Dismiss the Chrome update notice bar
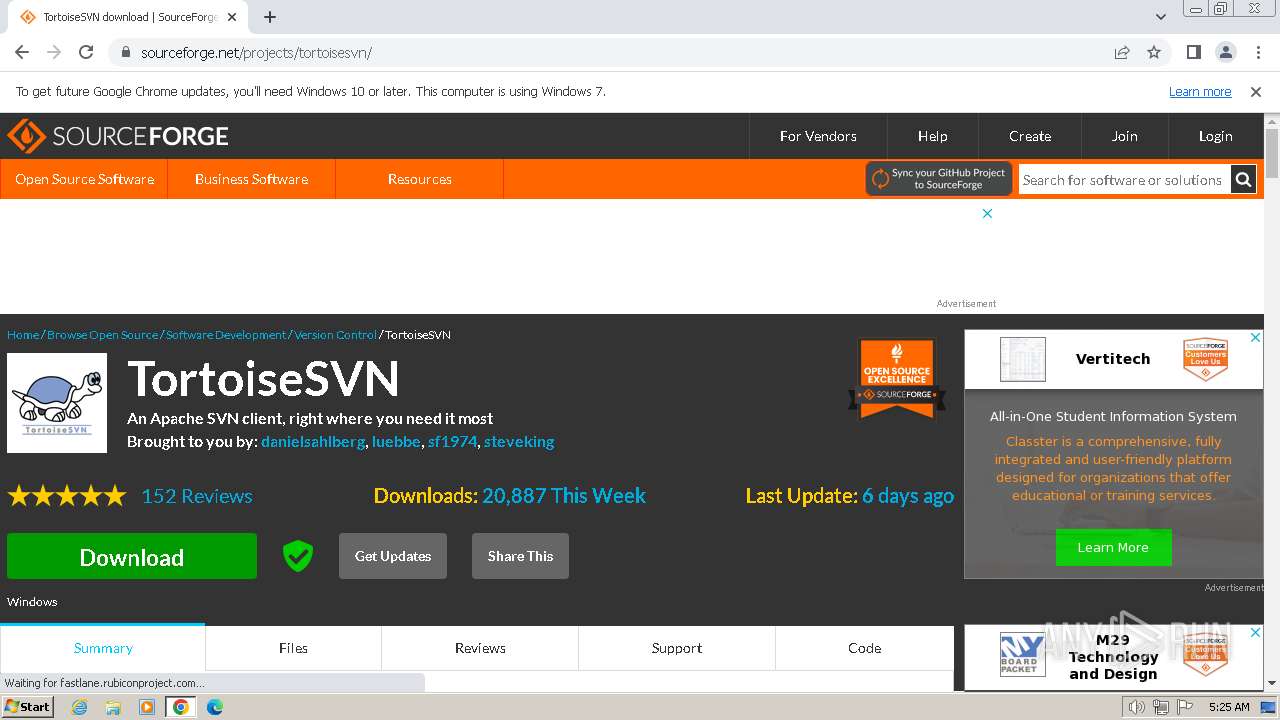Viewport: 1280px width, 720px height. coord(1256,91)
